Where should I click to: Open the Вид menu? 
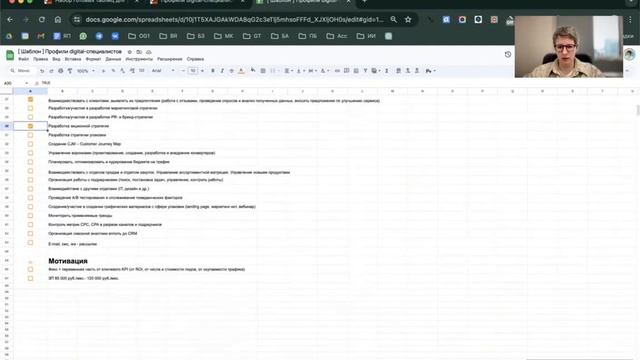click(x=56, y=59)
